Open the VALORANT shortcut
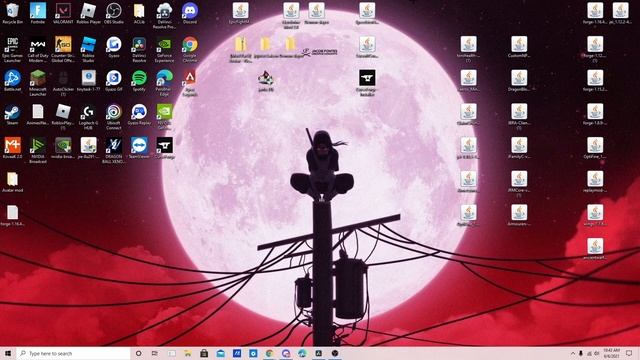 tap(63, 13)
